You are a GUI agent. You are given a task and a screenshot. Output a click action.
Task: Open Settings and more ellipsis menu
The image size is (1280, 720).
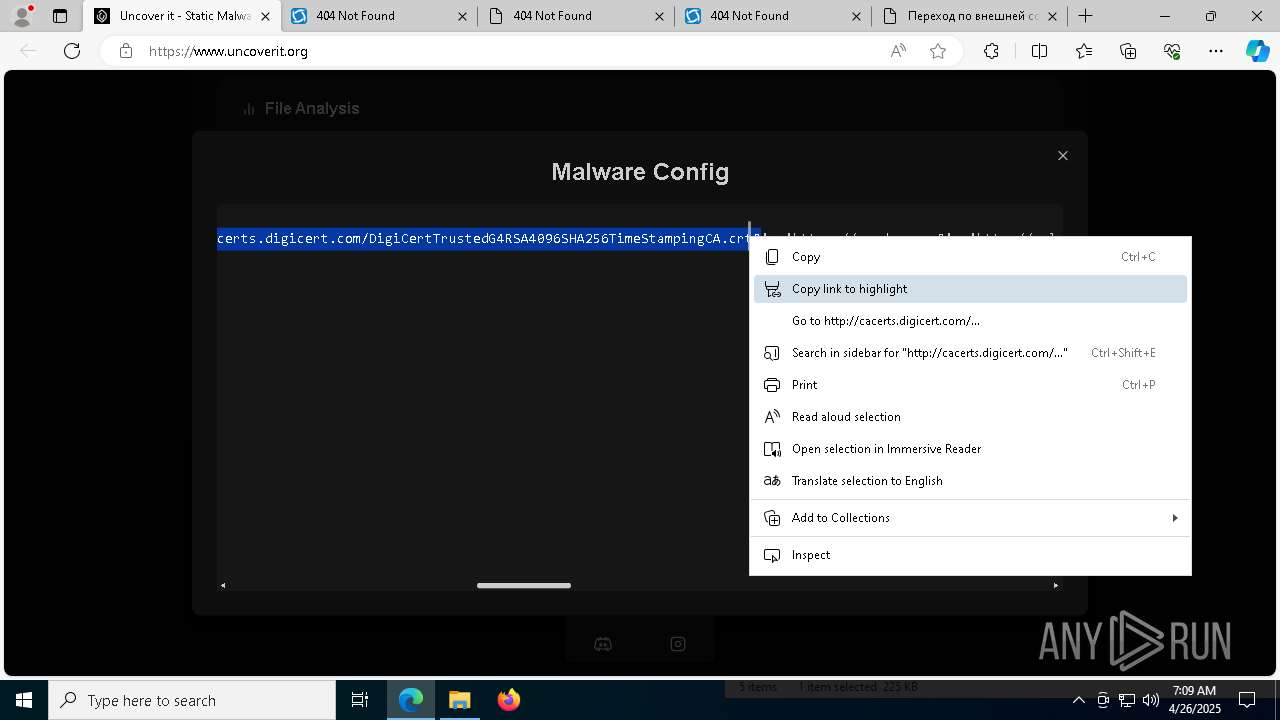pyautogui.click(x=1216, y=51)
